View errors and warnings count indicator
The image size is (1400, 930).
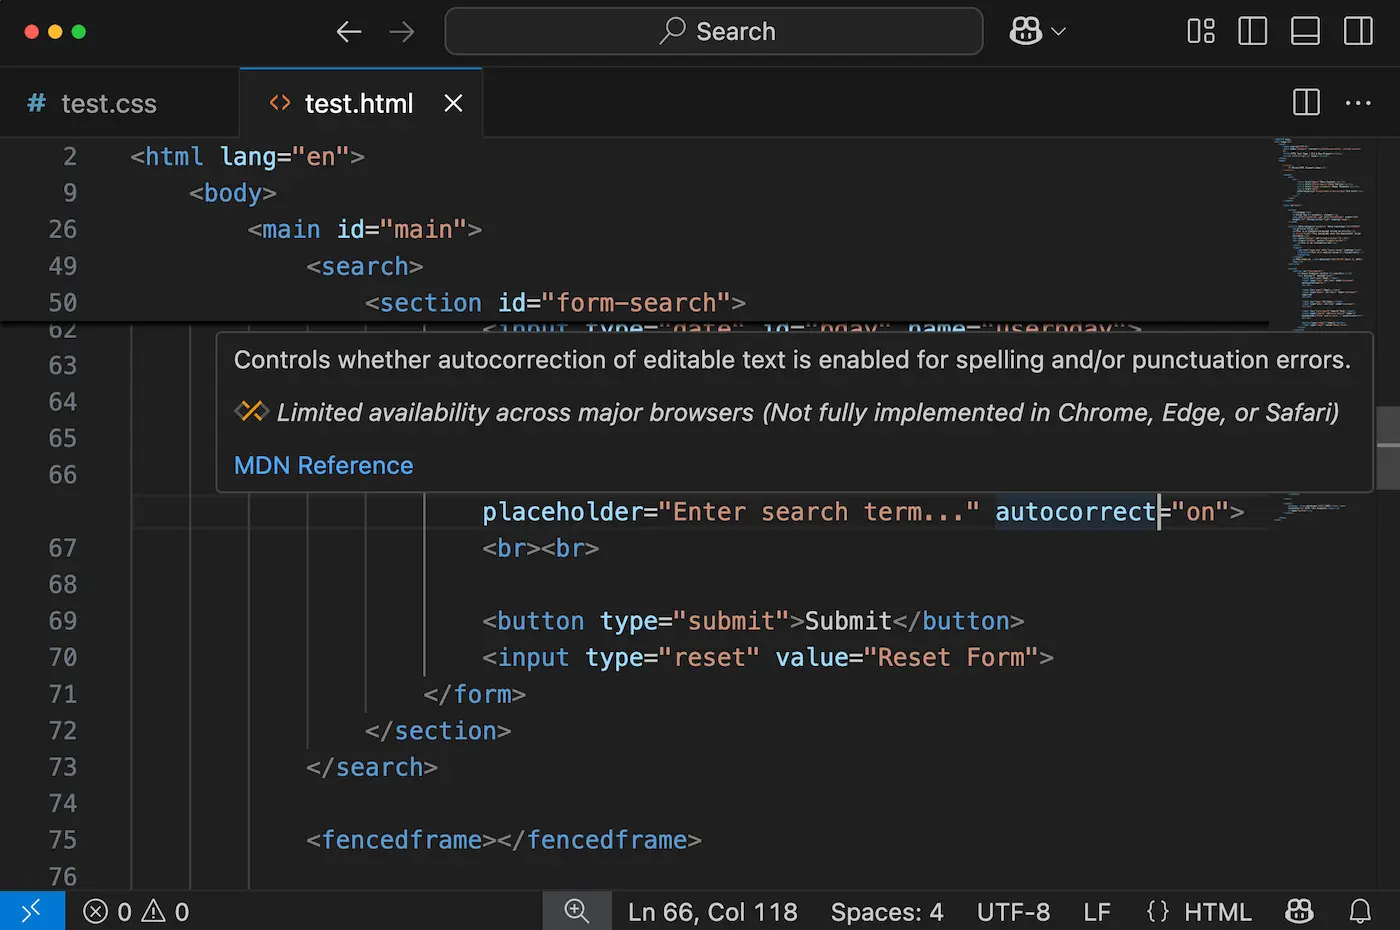(135, 911)
